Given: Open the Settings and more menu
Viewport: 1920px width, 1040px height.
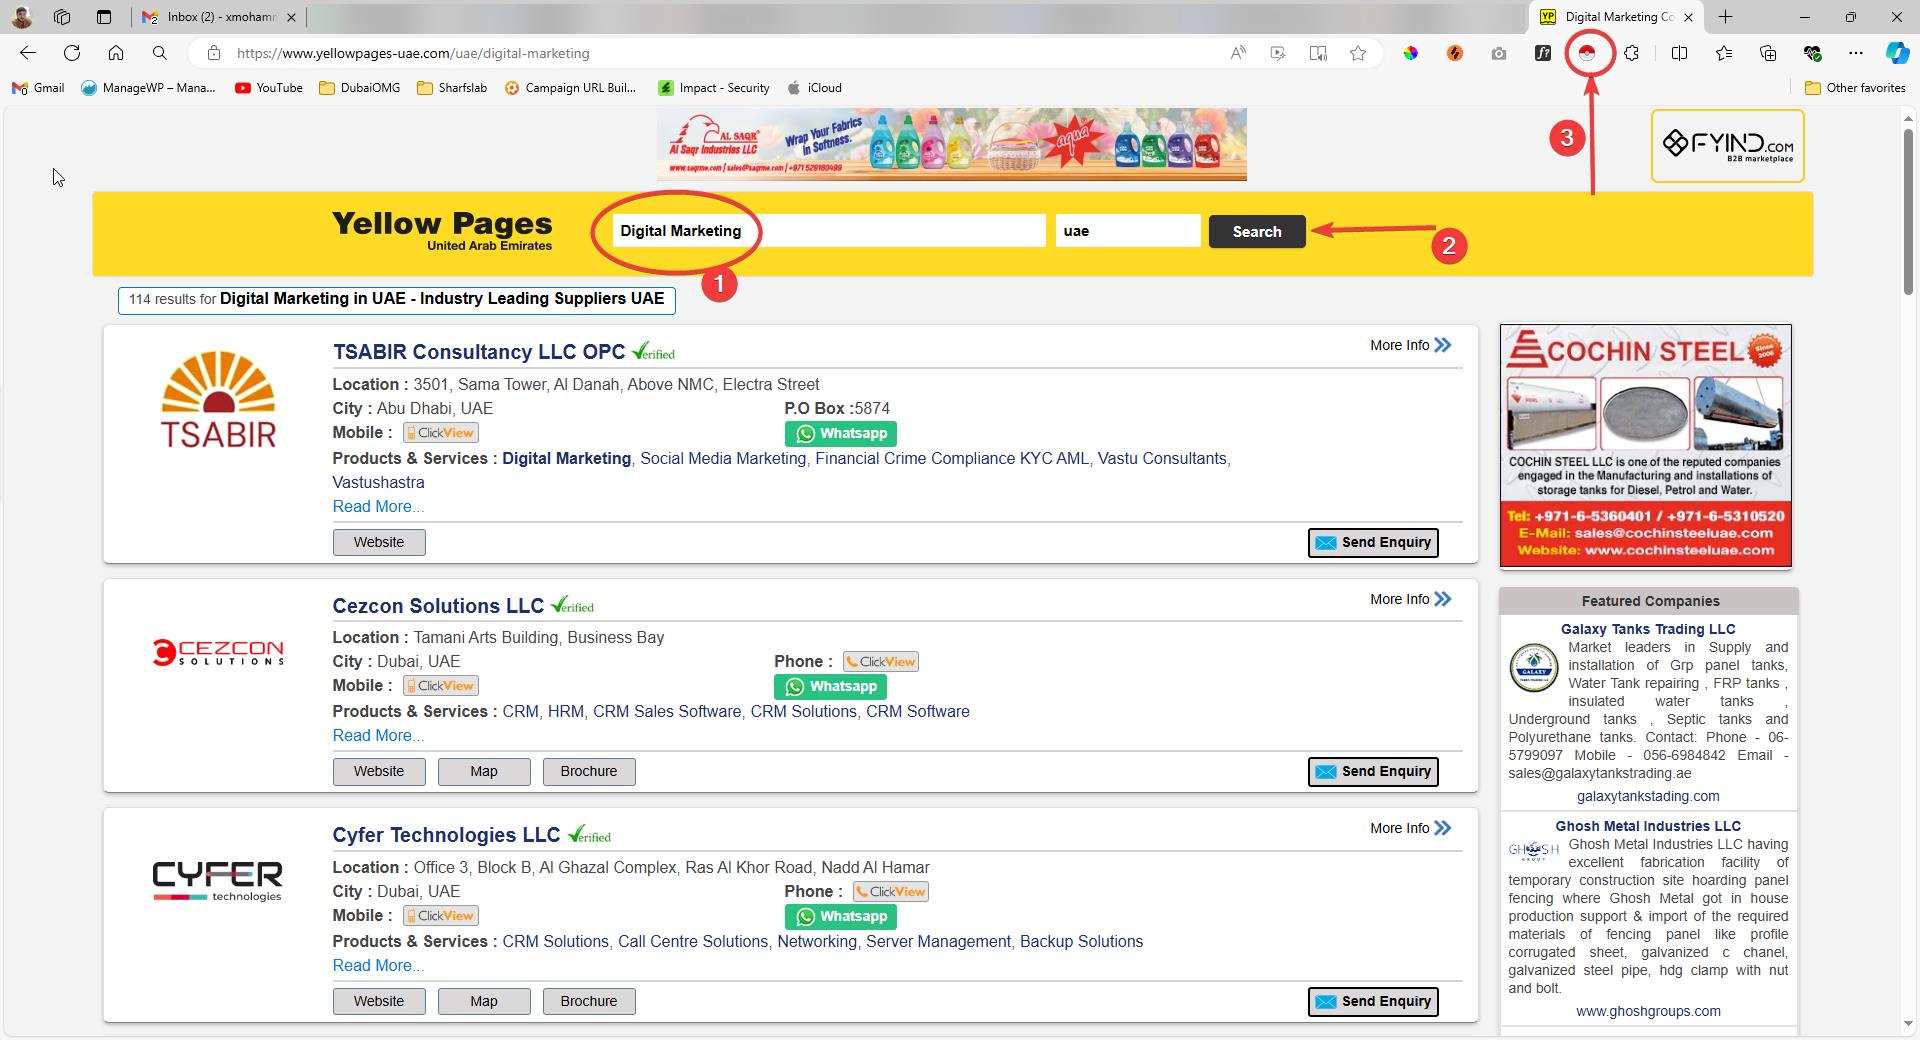Looking at the screenshot, I should (1856, 53).
